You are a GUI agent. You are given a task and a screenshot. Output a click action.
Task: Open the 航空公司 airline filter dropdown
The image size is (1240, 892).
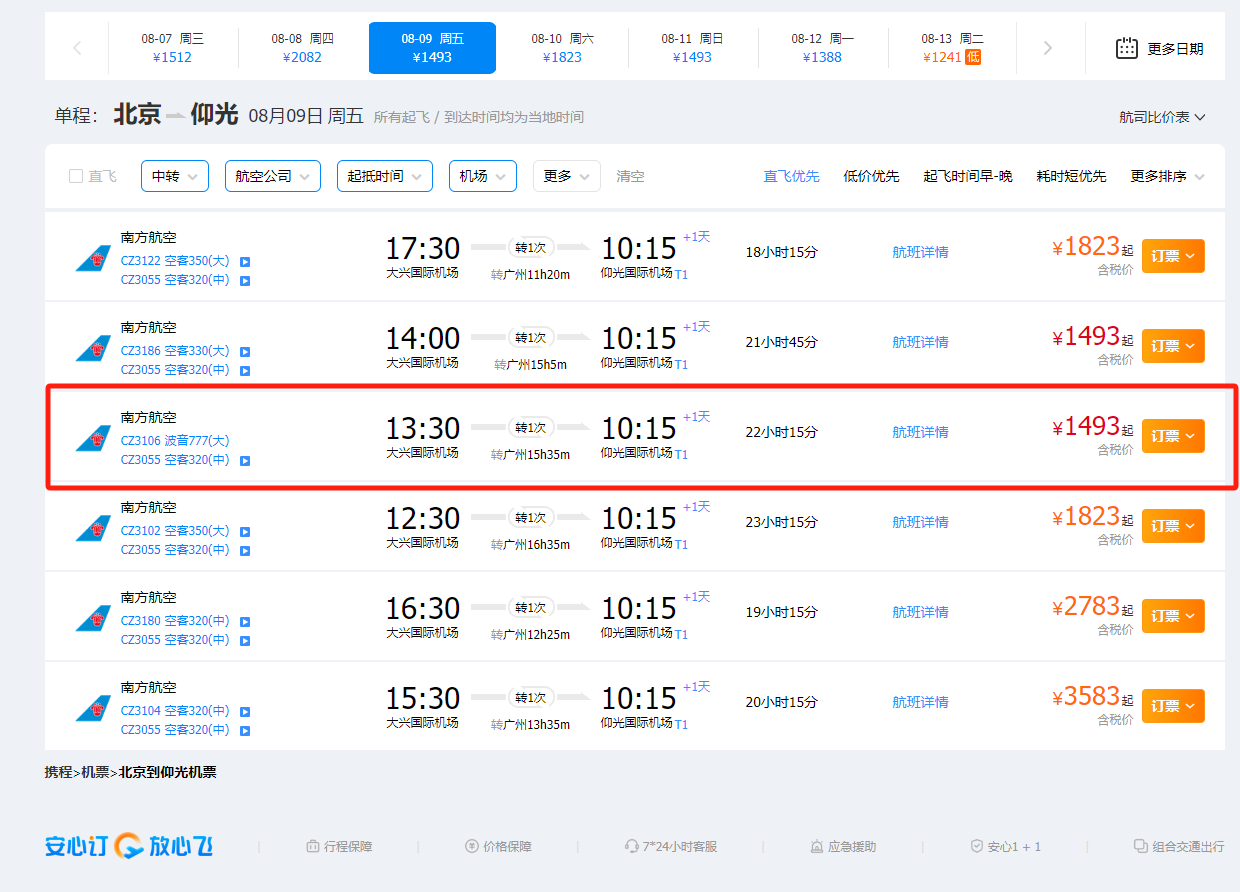point(272,176)
